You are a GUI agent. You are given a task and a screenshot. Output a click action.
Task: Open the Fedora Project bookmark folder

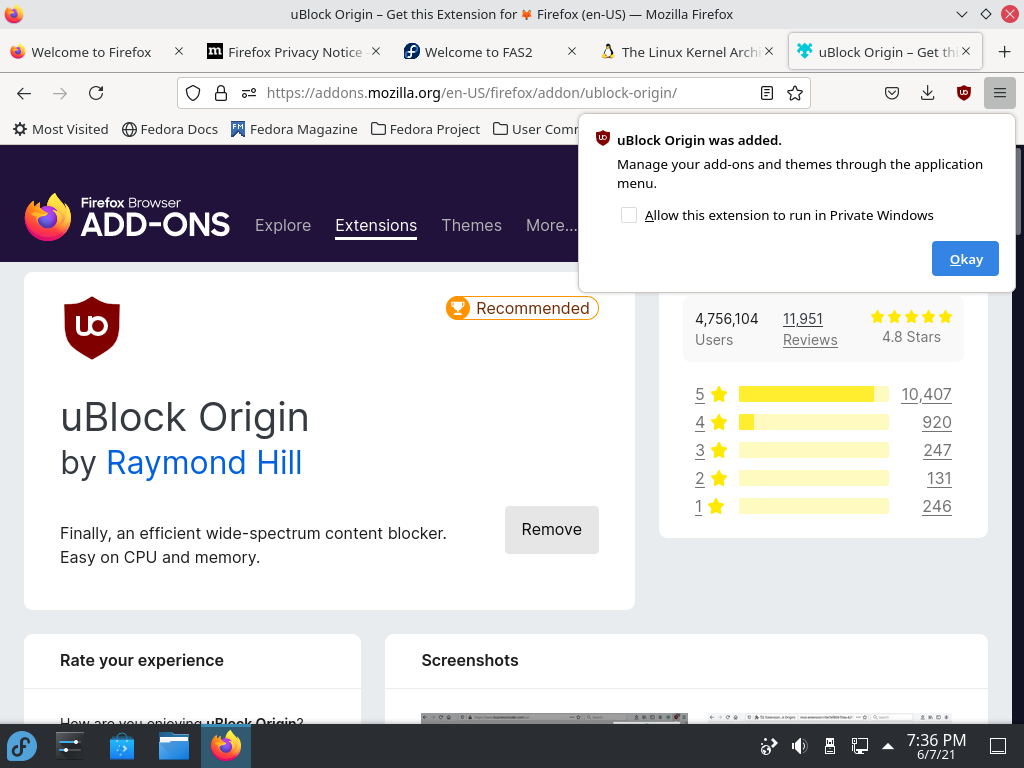[425, 129]
